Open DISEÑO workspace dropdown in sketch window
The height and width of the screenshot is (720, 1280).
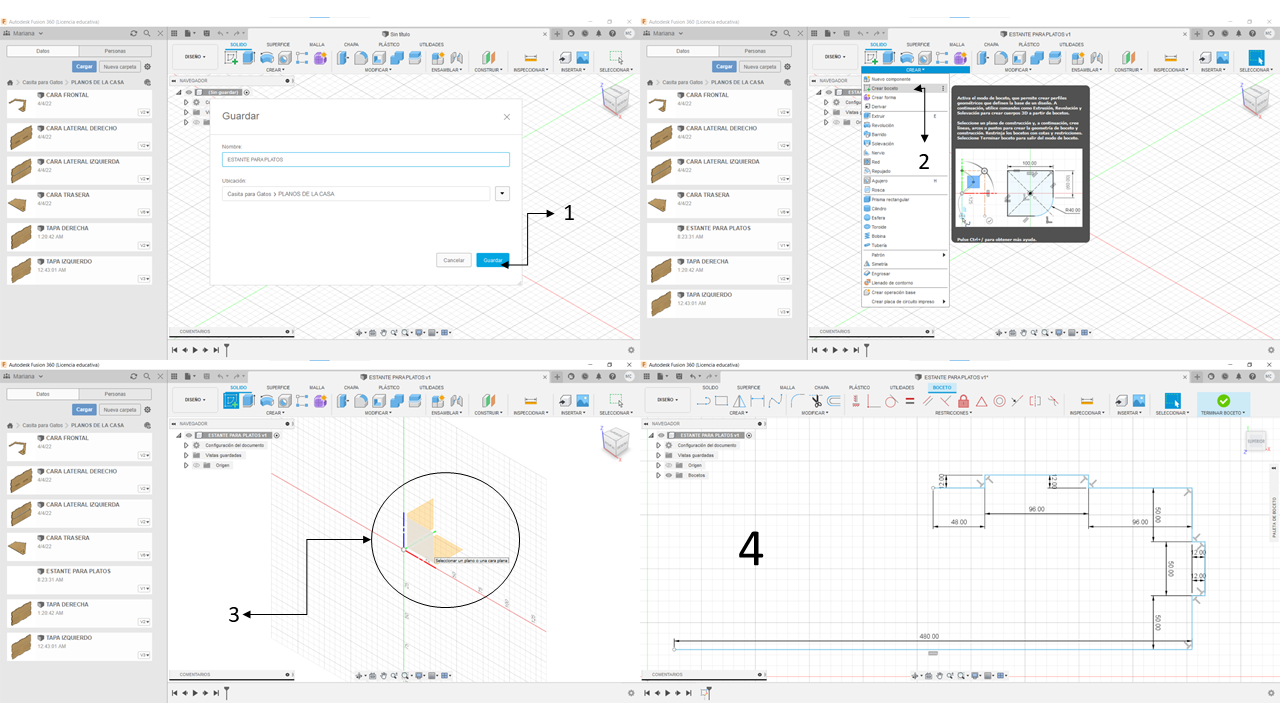667,399
